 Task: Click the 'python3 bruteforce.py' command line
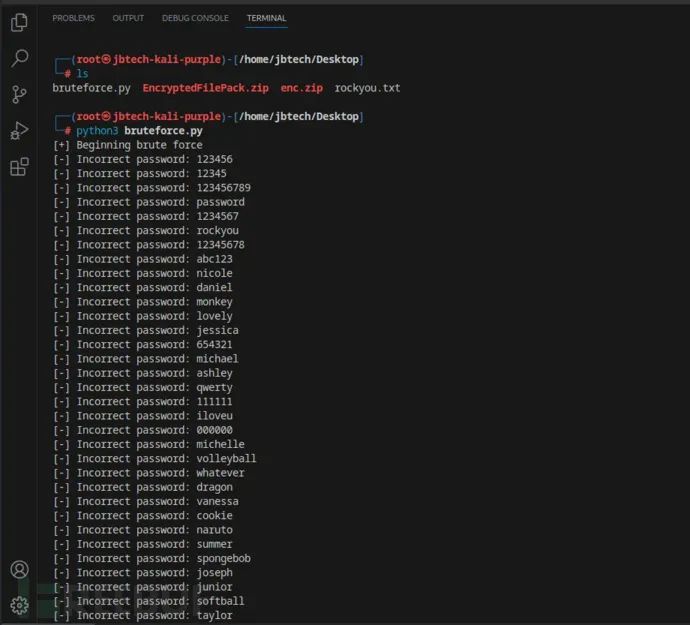coord(139,131)
